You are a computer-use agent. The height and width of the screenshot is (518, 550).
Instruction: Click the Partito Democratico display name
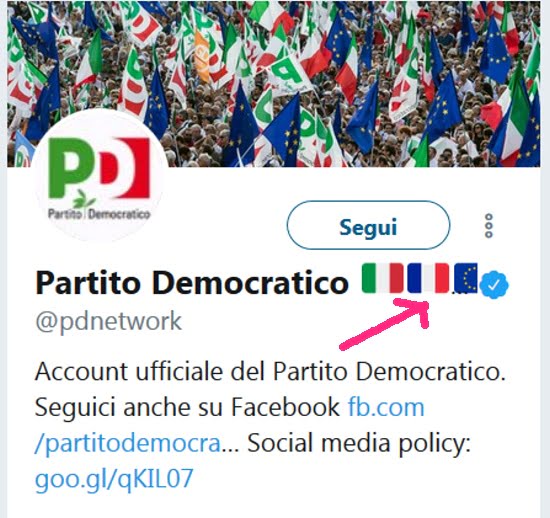(192, 283)
